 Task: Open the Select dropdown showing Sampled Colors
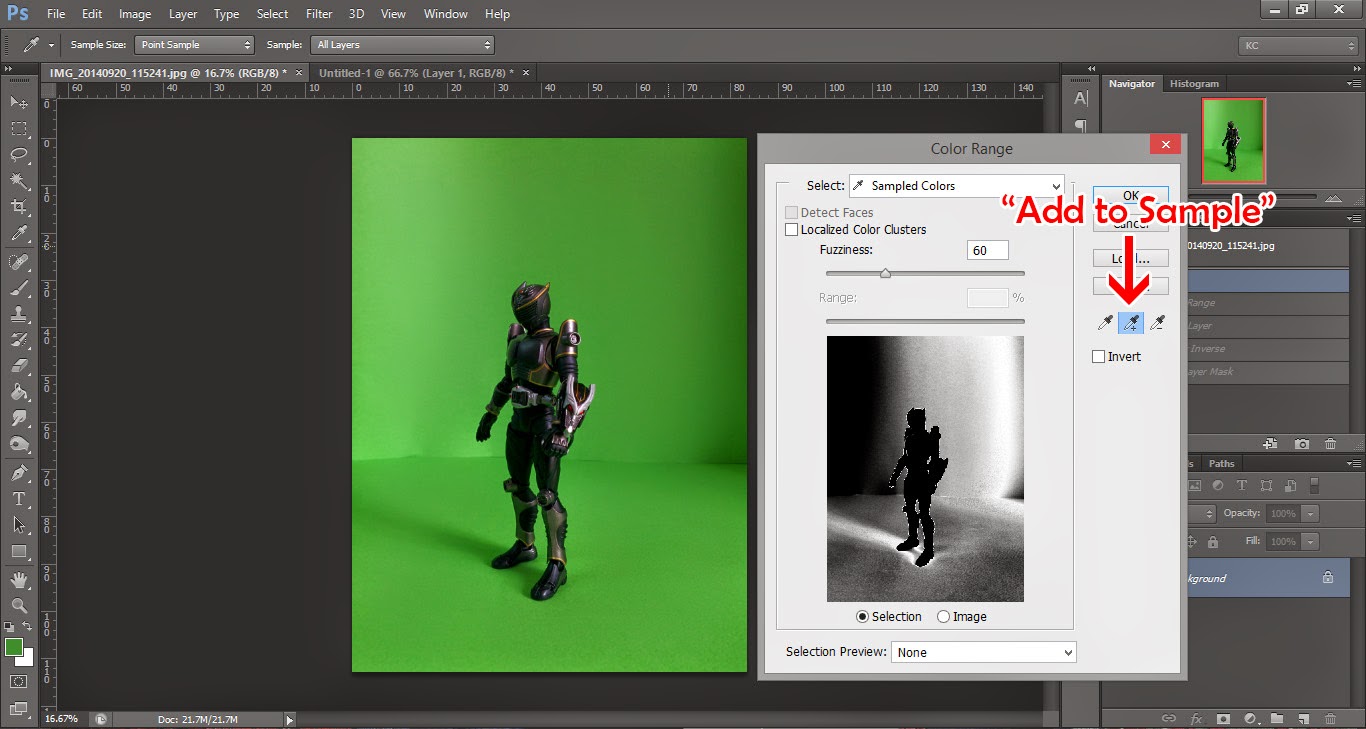point(955,185)
